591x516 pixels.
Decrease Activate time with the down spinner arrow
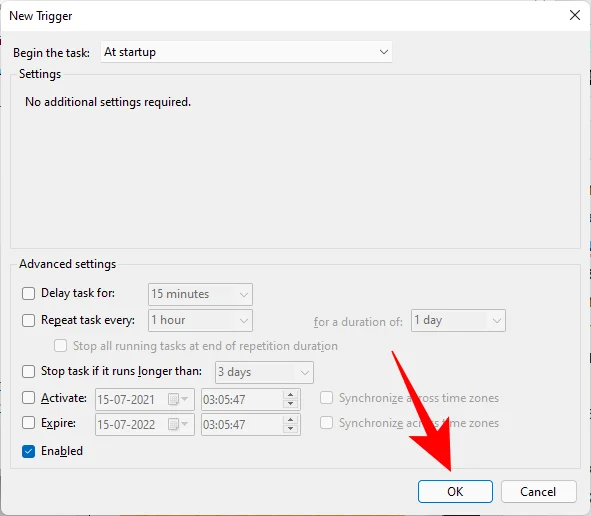pos(290,404)
